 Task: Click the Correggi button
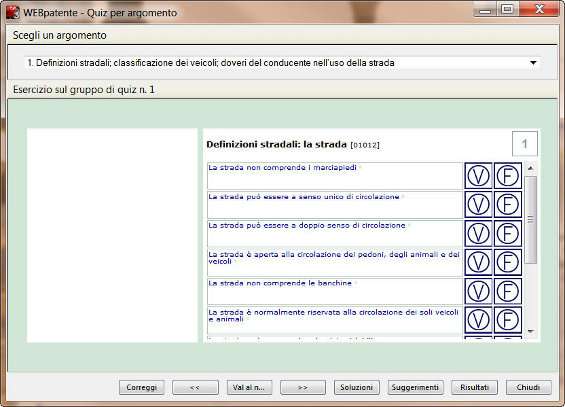pyautogui.click(x=142, y=388)
